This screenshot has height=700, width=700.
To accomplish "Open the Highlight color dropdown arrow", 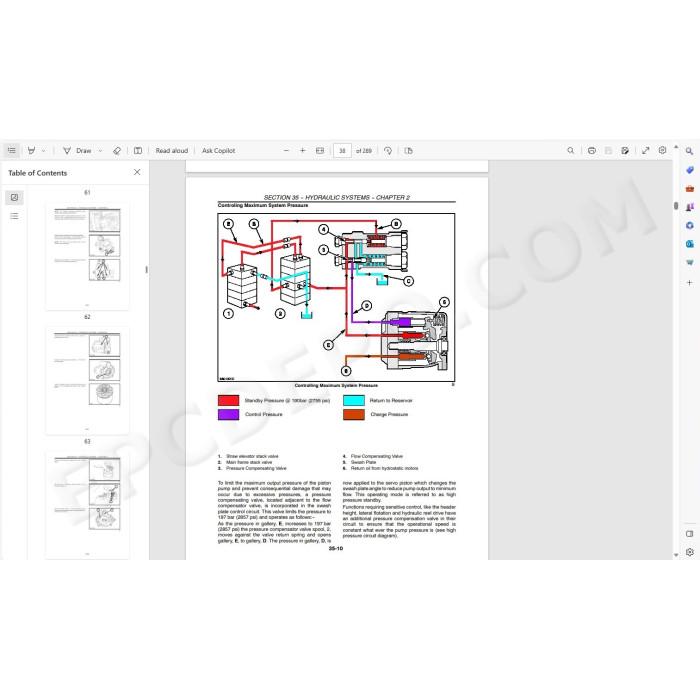I will pyautogui.click(x=44, y=151).
